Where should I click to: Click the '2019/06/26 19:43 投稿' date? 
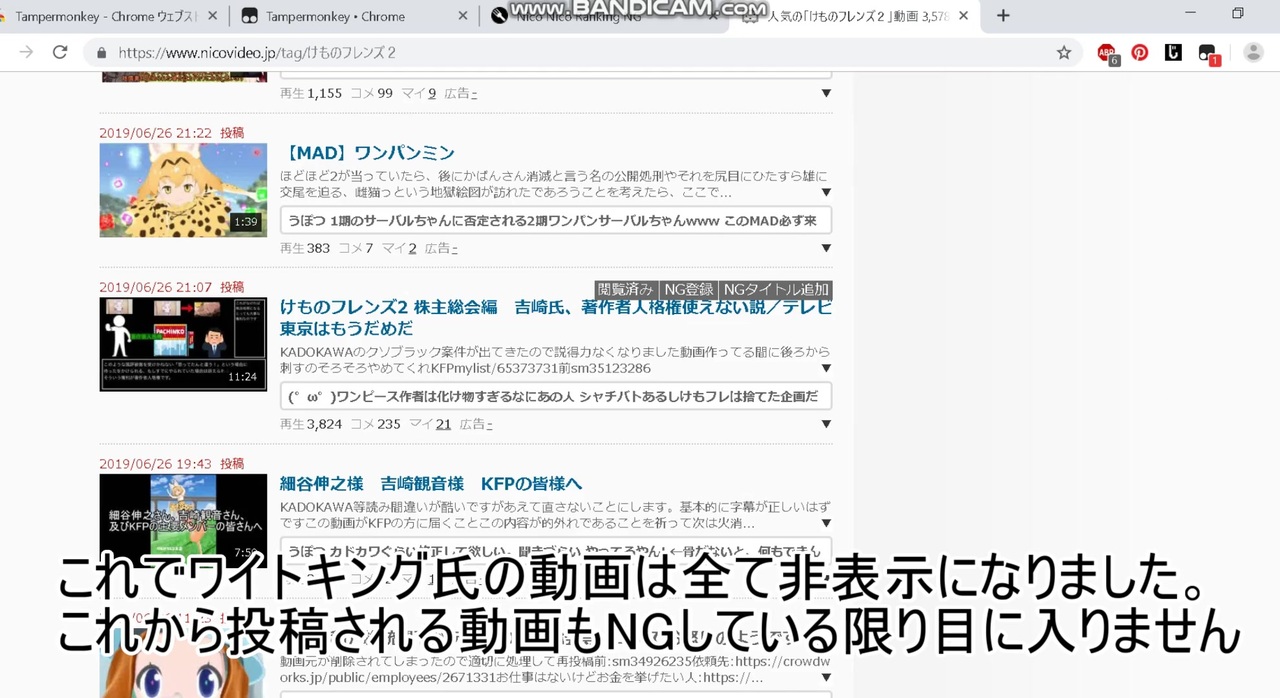(171, 464)
